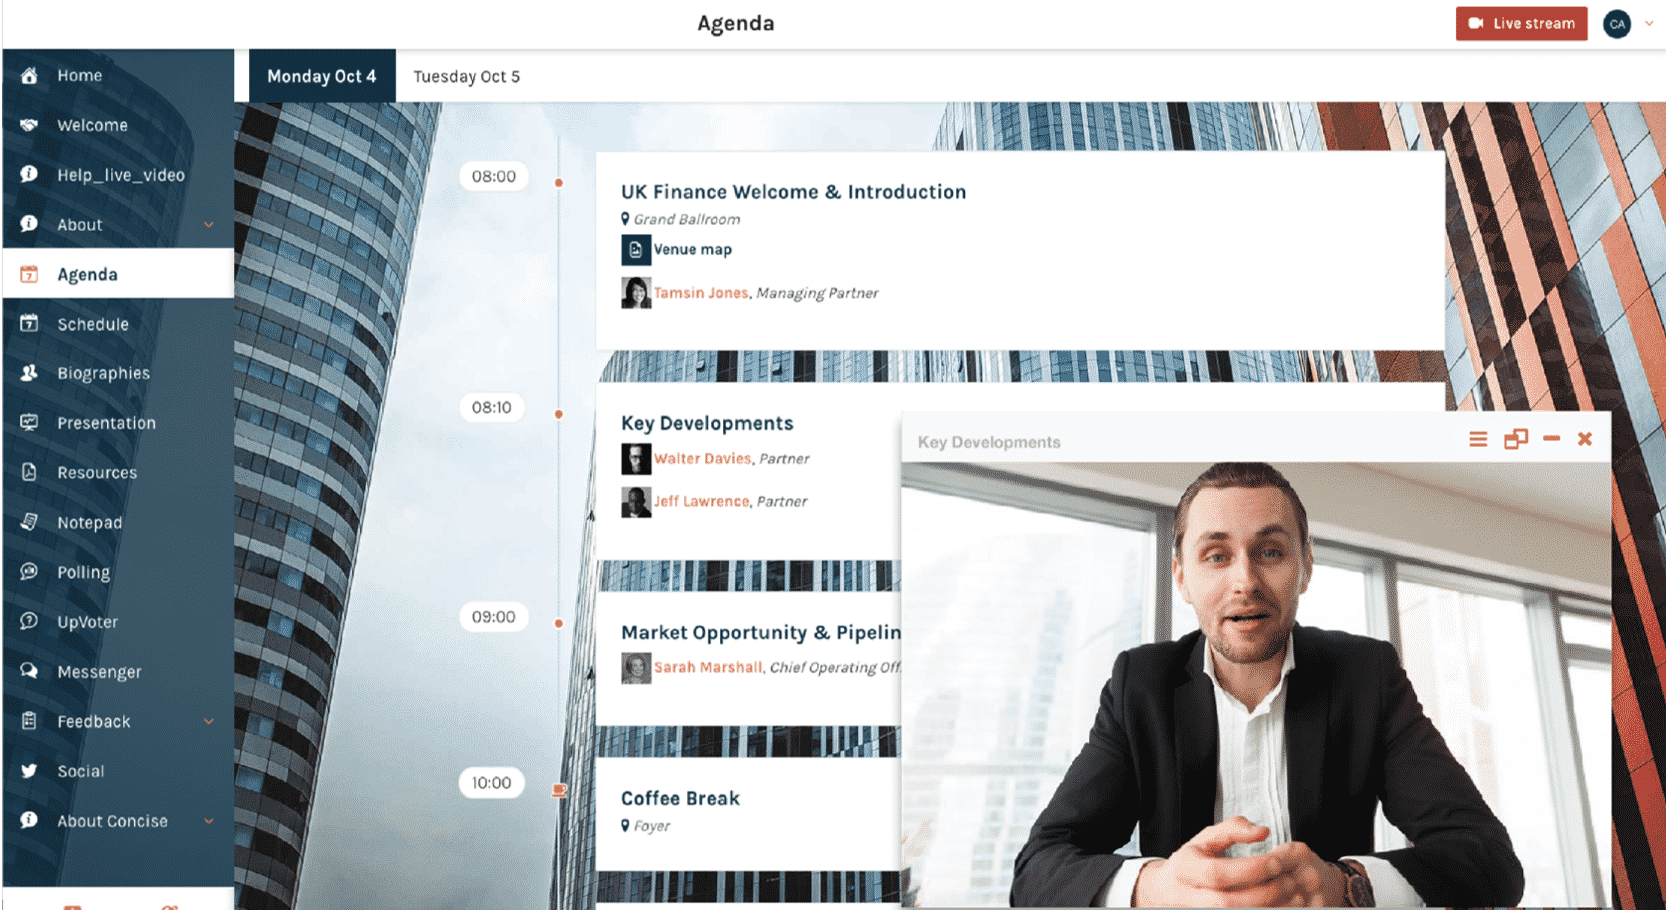Expand the About Concise submenu chevron

[209, 821]
